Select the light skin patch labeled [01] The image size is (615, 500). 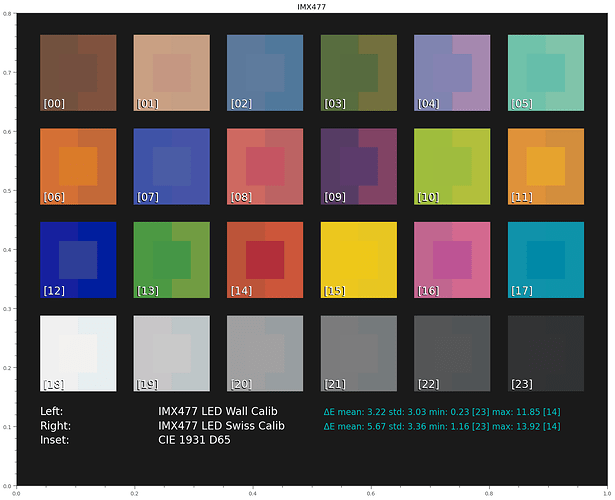(x=172, y=73)
